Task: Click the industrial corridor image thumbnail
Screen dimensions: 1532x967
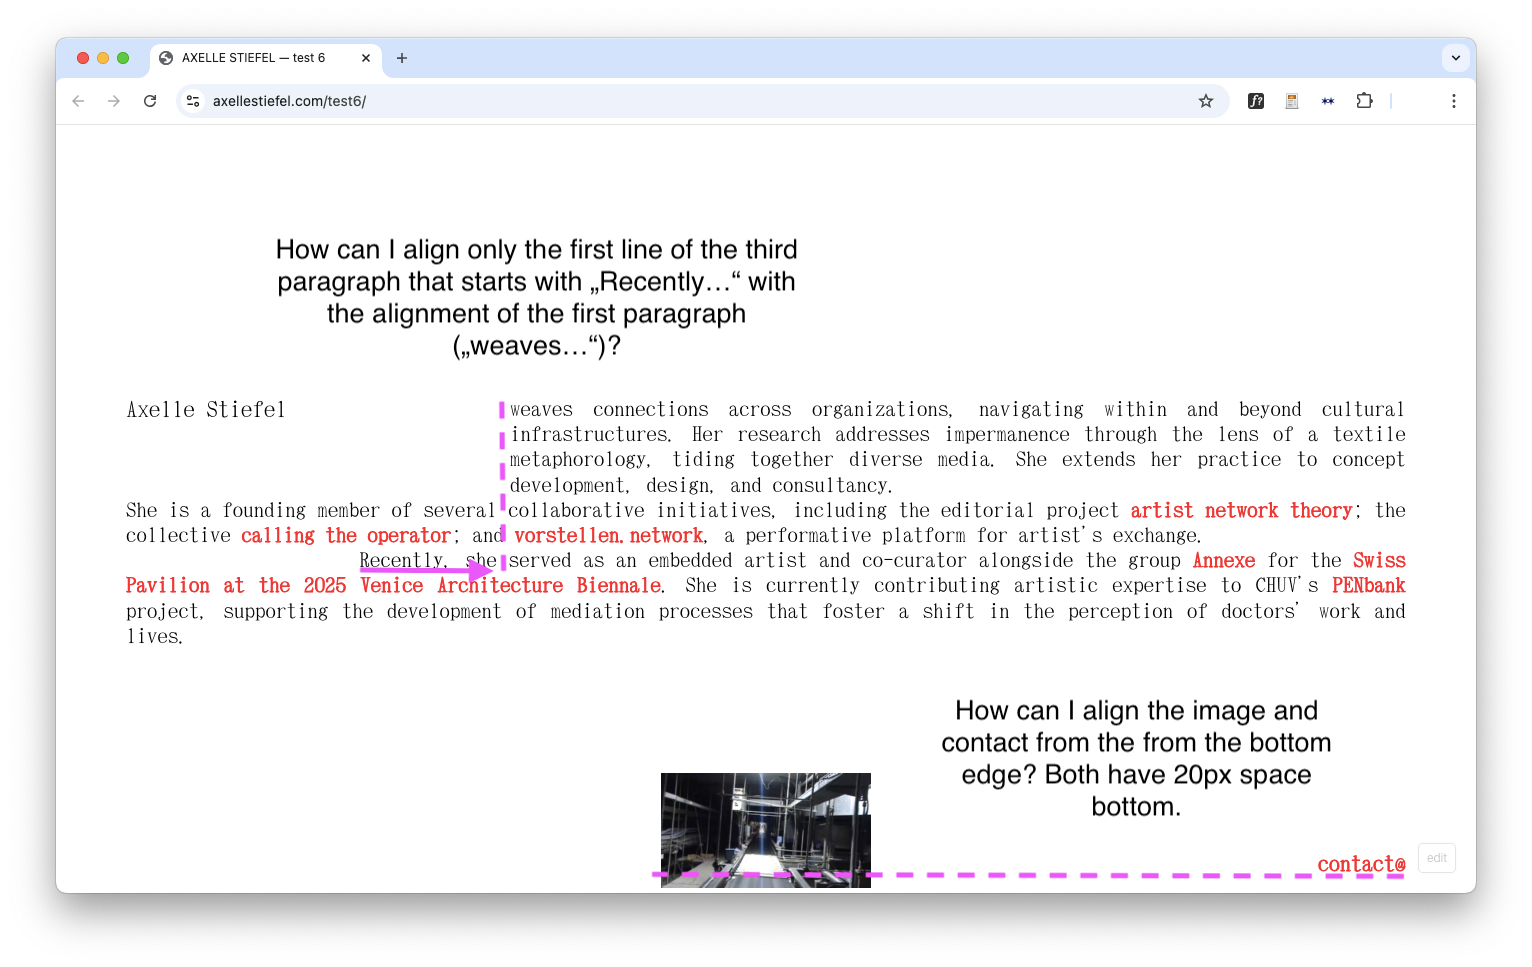Action: [x=765, y=829]
